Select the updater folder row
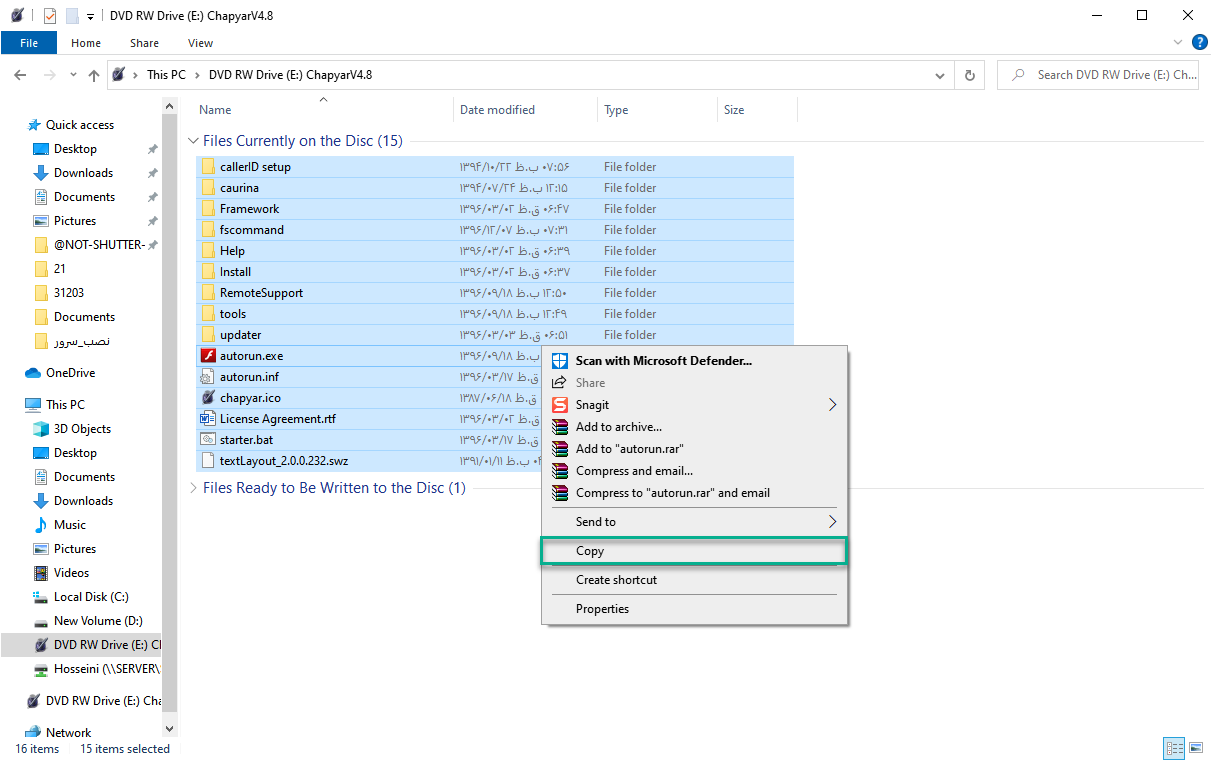The height and width of the screenshot is (761, 1212). (495, 335)
